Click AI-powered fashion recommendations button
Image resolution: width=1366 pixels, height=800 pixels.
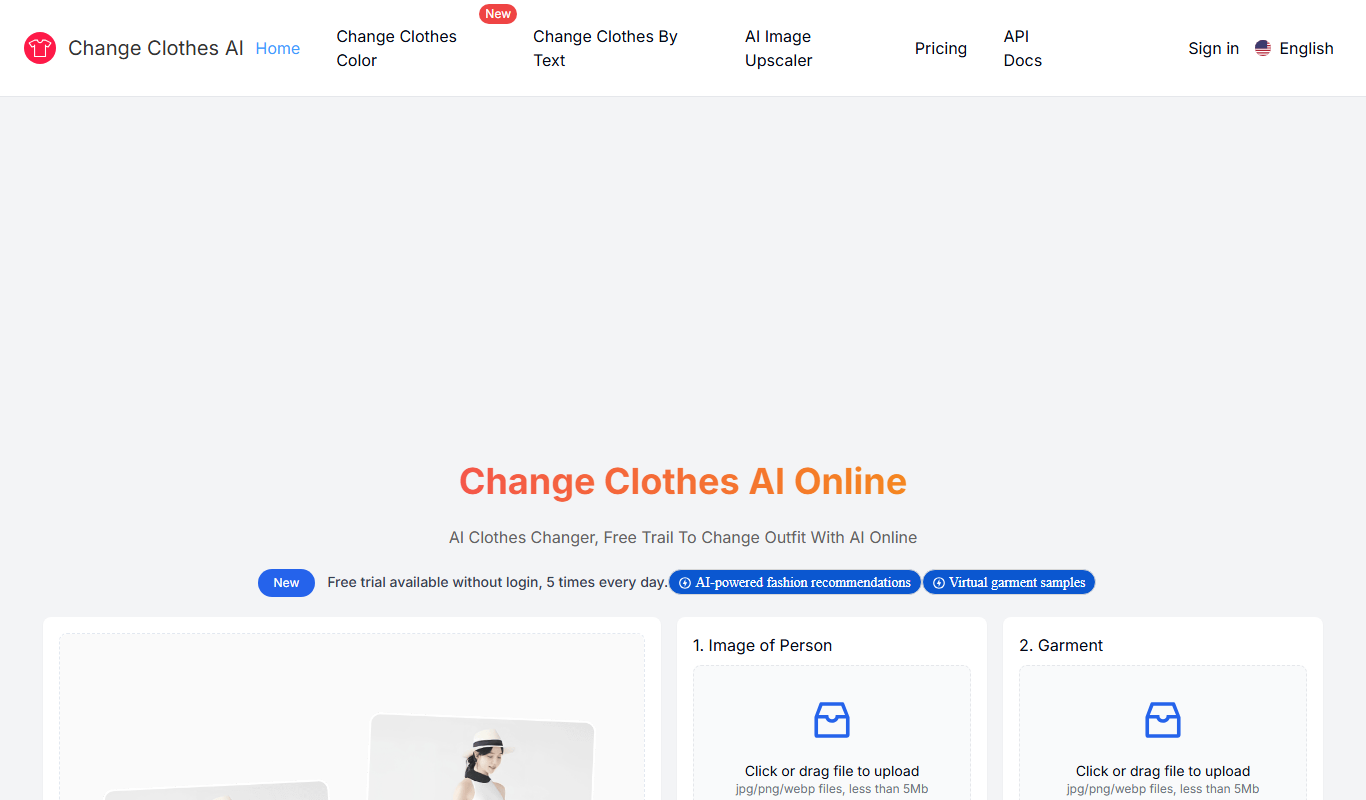(x=795, y=583)
